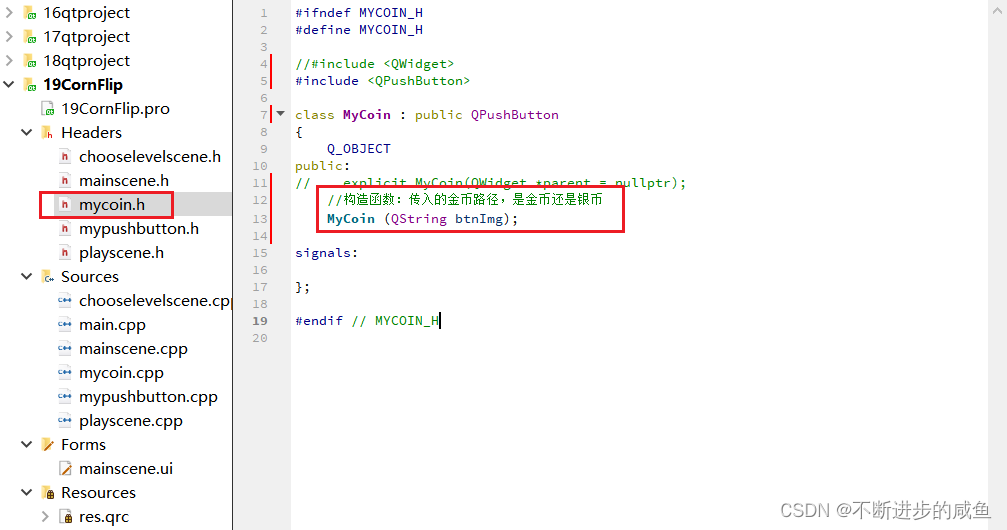Click '#define MYCOIN_H' code line
Viewport: 1007px width, 530px height.
[358, 30]
